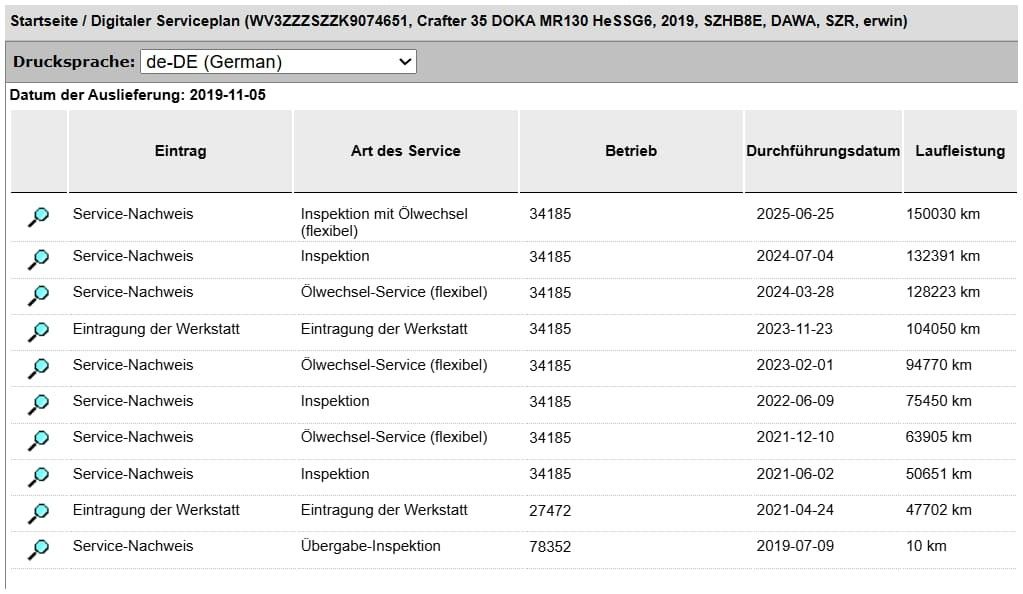Image resolution: width=1023 pixels, height=594 pixels.
Task: Select the Inspektion mit Ölwechsel (flexibel) cell
Action: 384,222
